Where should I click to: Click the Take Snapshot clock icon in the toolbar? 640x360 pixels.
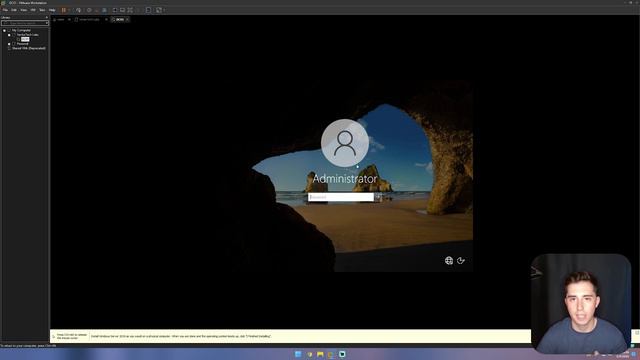click(x=89, y=10)
